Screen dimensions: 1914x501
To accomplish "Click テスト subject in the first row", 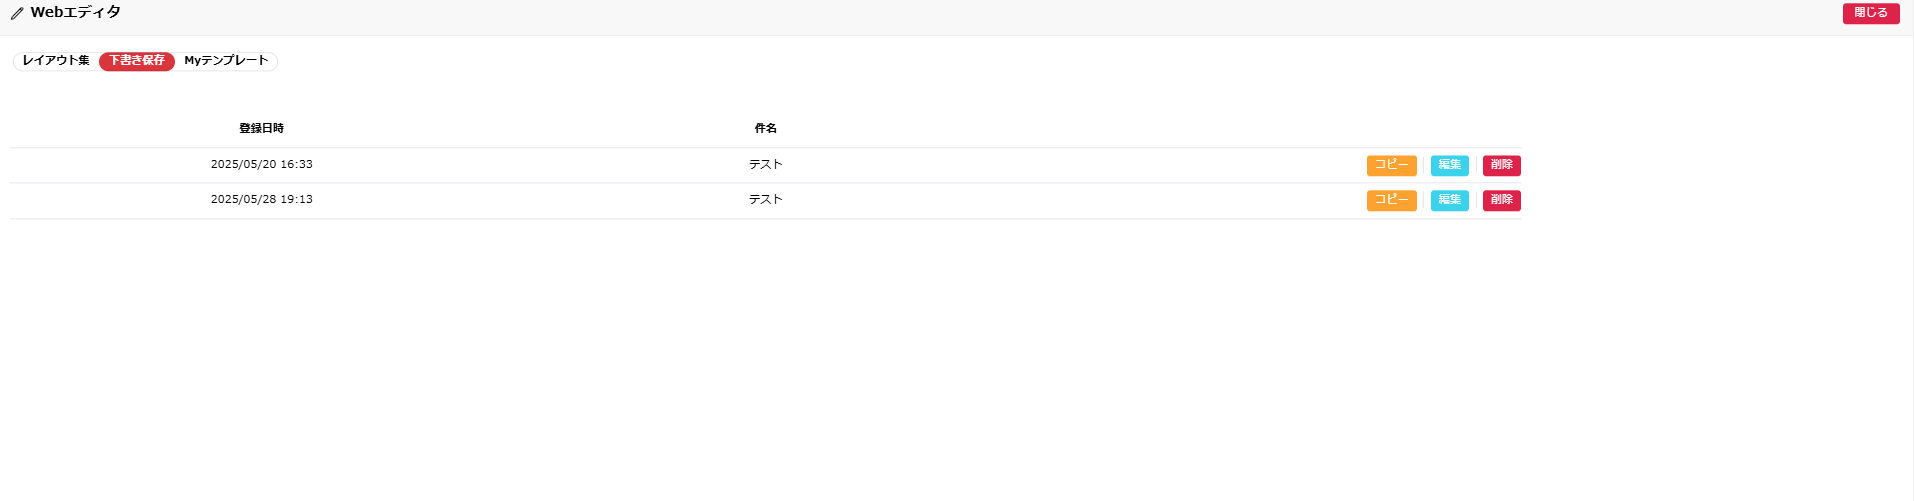I will [x=765, y=165].
